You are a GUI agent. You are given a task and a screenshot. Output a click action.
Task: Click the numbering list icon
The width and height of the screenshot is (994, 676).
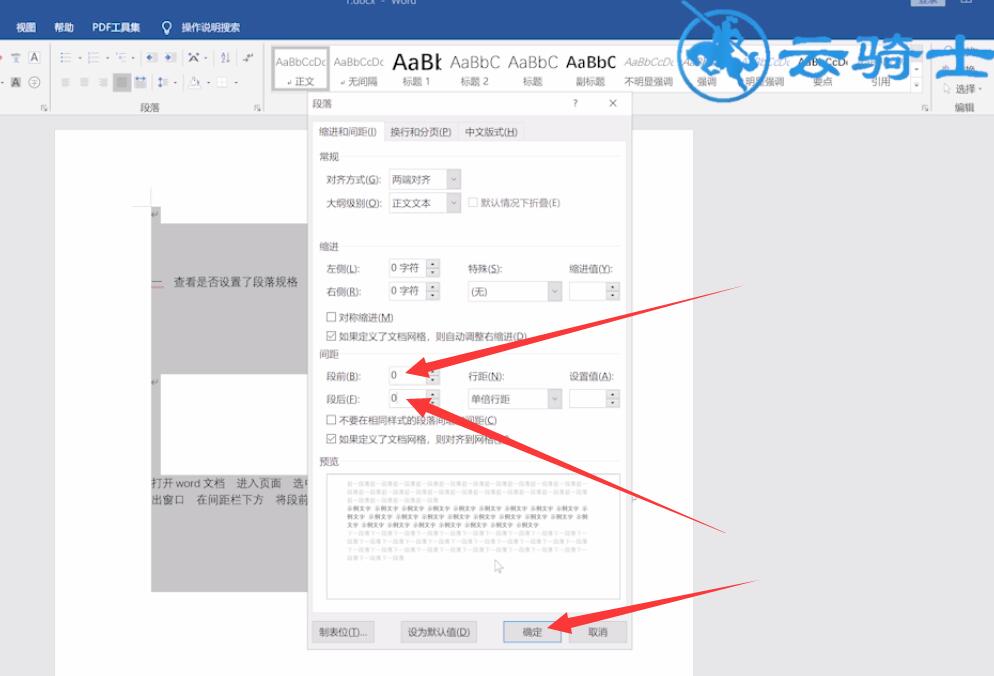coord(93,58)
